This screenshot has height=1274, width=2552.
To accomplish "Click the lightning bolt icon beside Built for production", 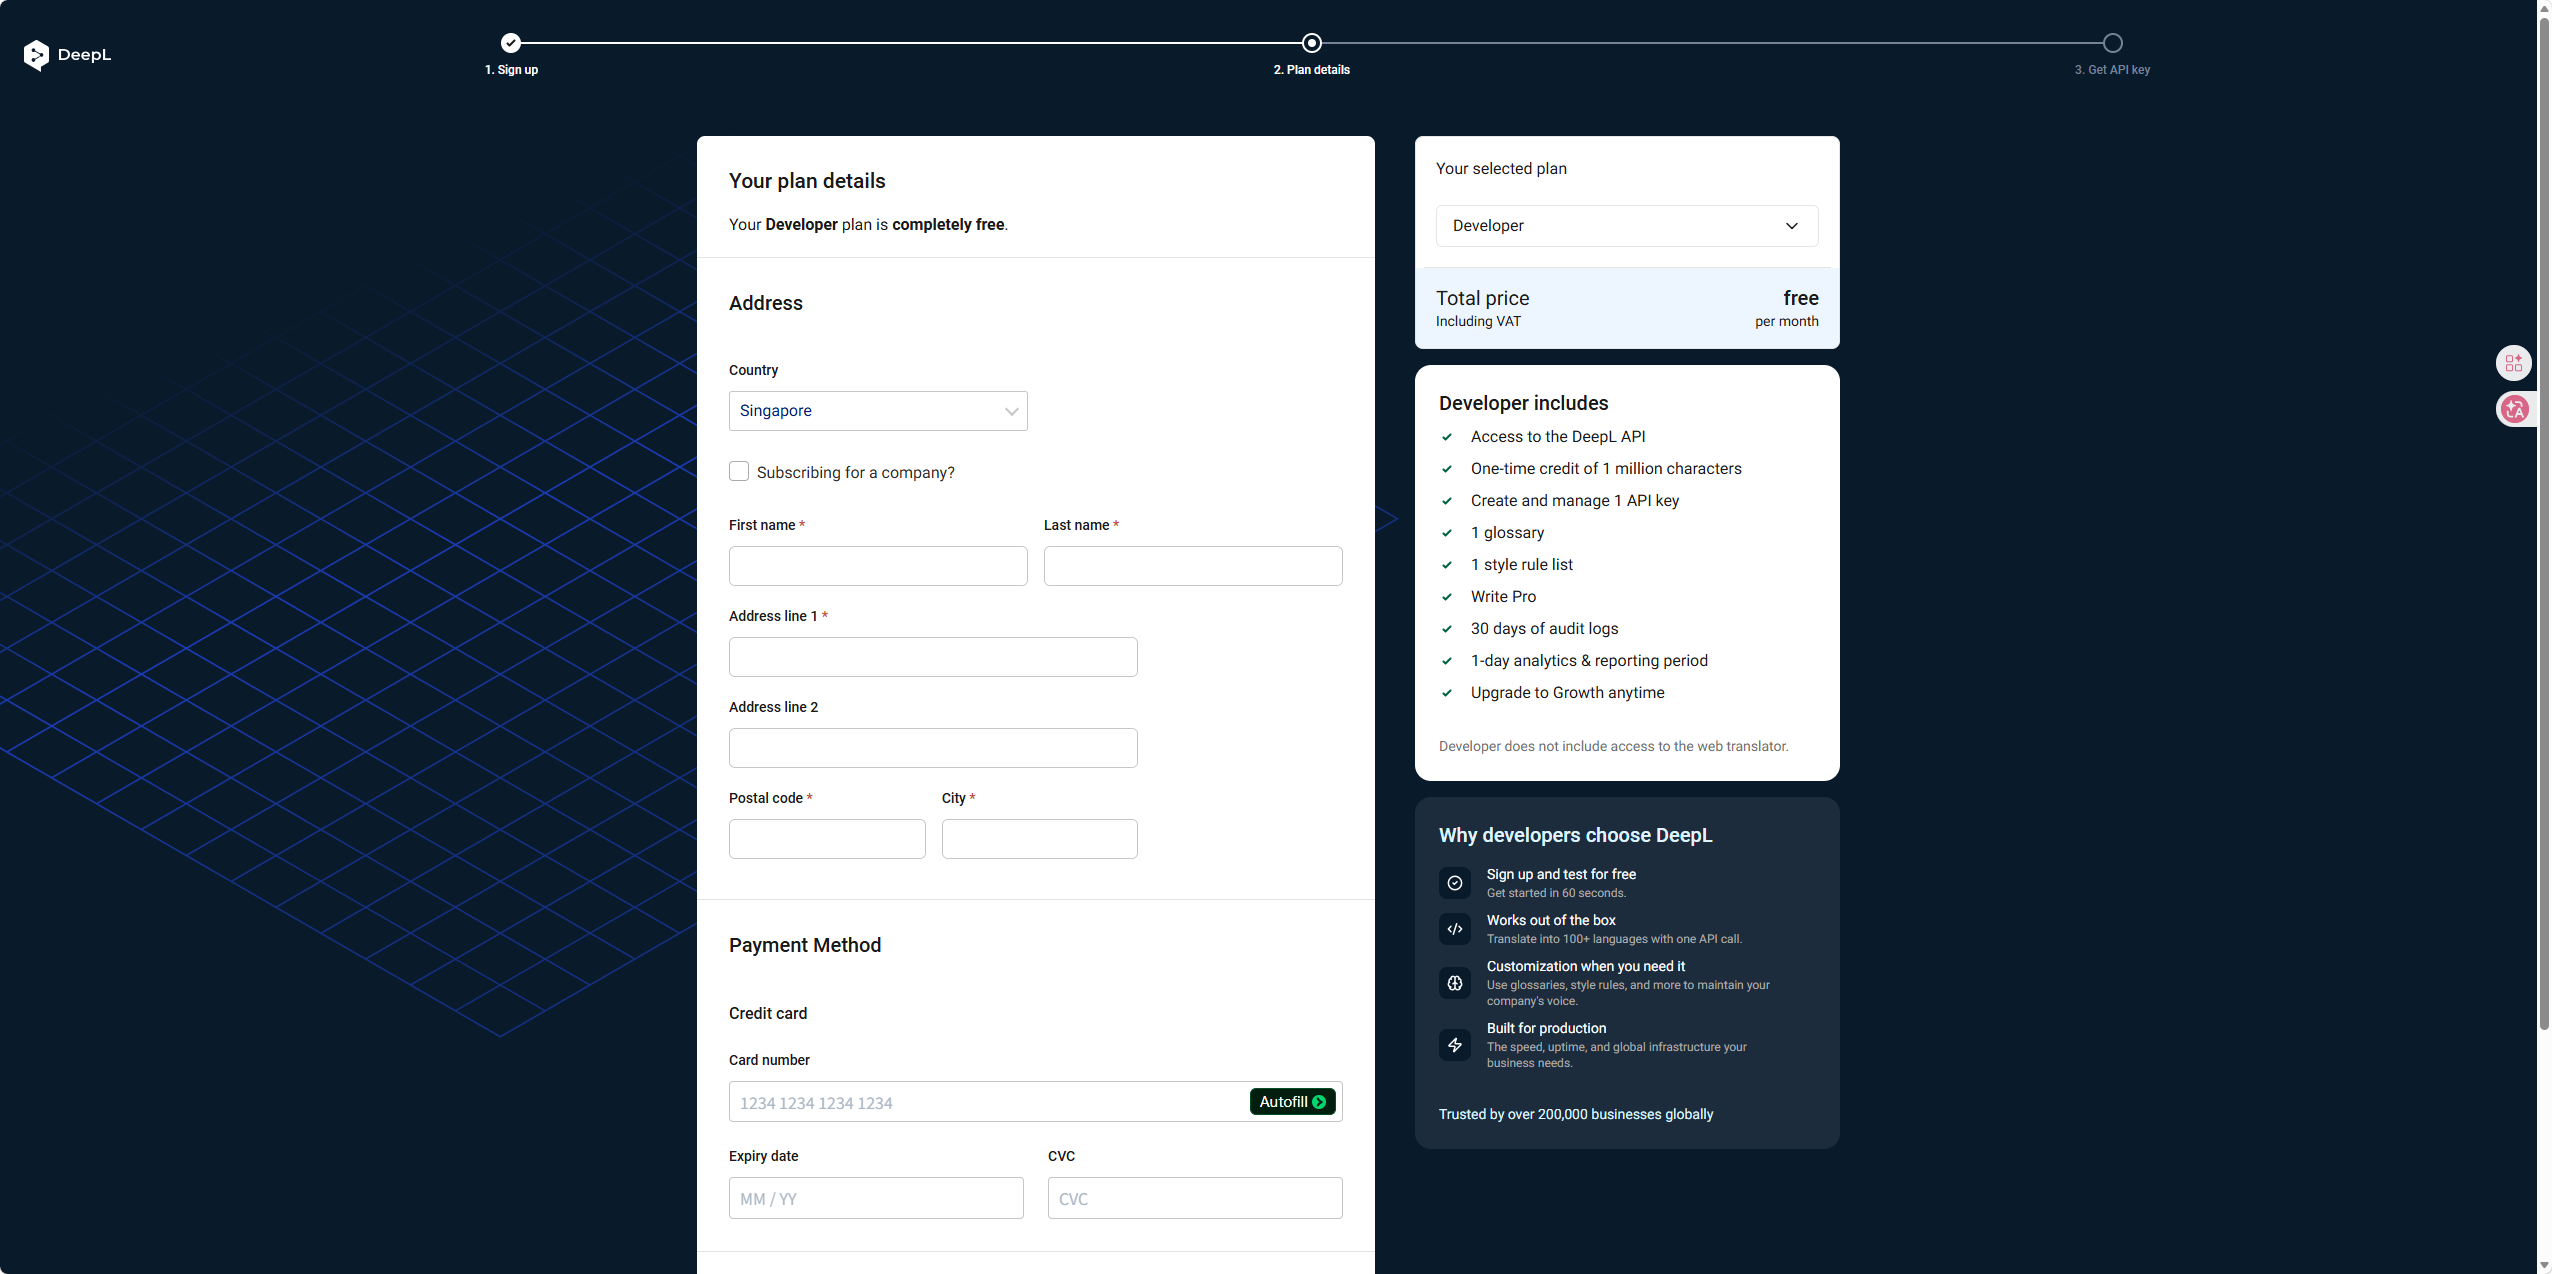I will coord(1455,1045).
